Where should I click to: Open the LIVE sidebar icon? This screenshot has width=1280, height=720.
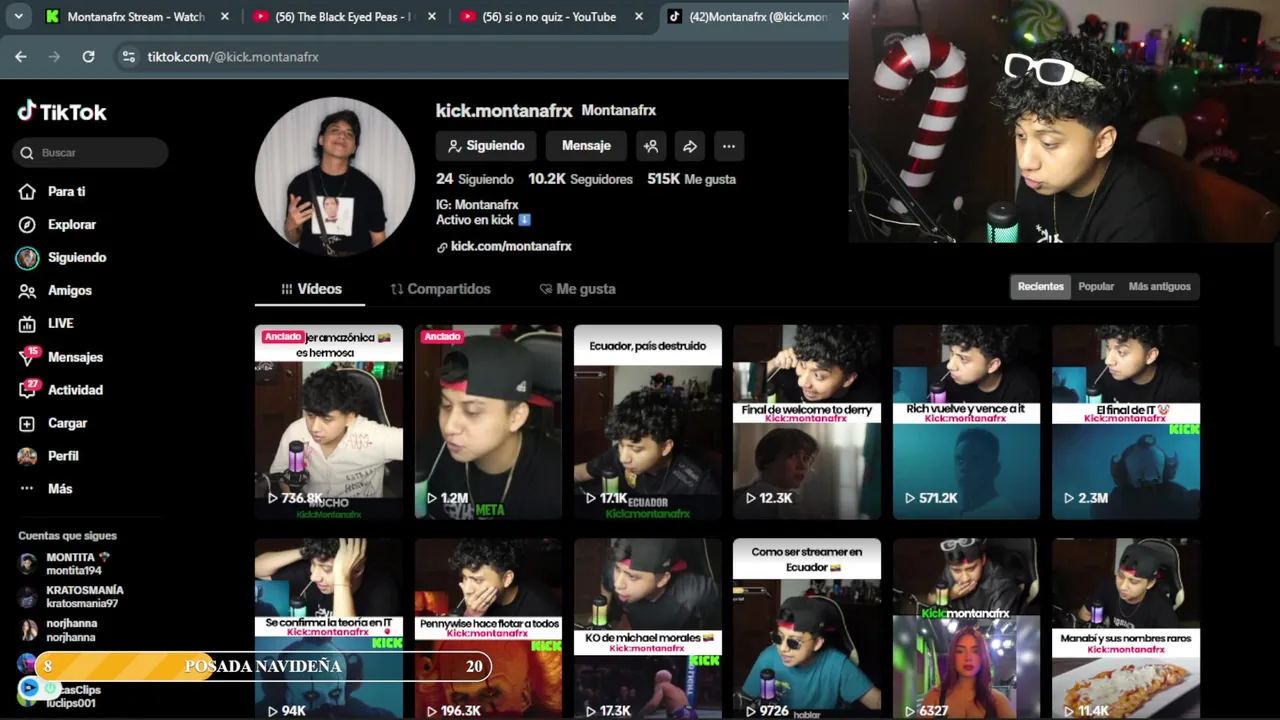pyautogui.click(x=27, y=323)
